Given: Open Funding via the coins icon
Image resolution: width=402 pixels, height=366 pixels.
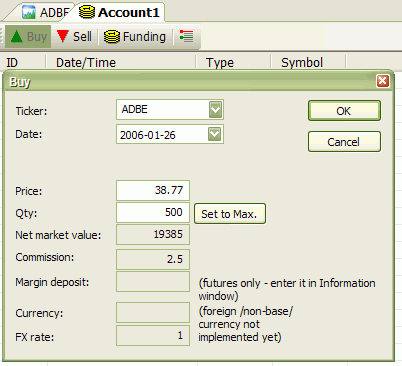Looking at the screenshot, I should point(111,37).
